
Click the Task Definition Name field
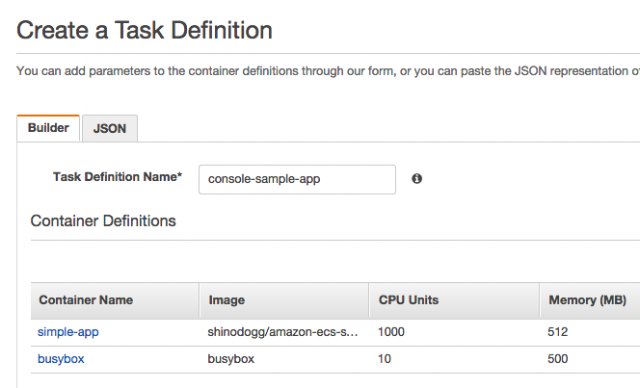pyautogui.click(x=297, y=179)
